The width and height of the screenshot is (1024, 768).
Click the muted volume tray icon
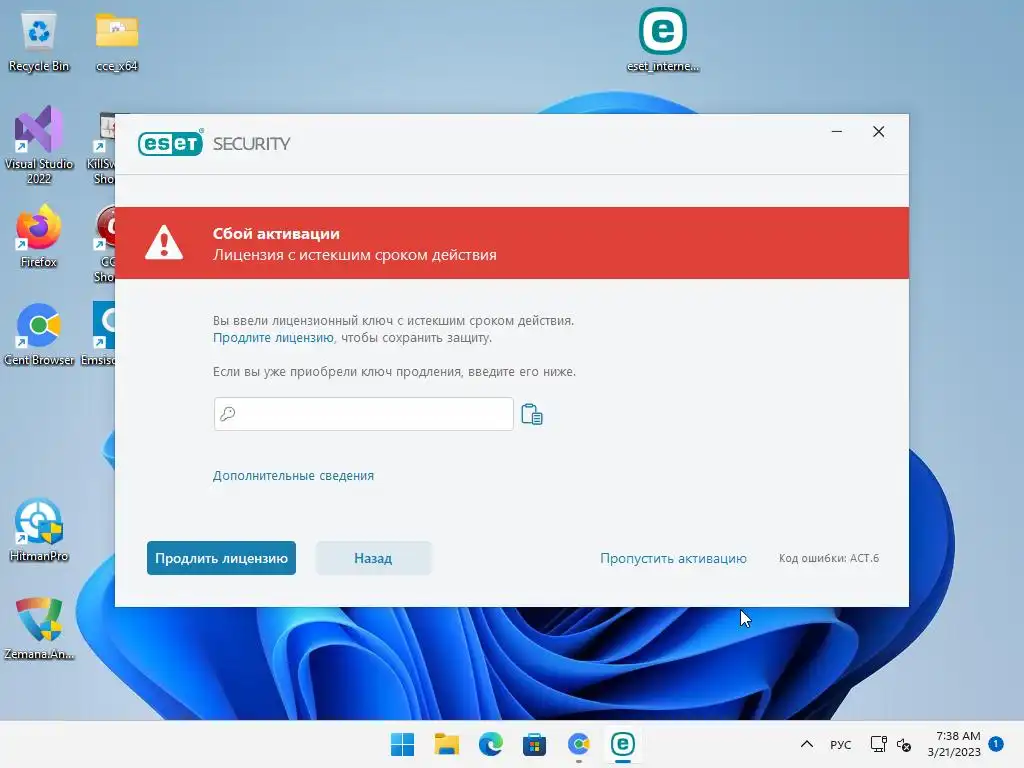tap(904, 744)
